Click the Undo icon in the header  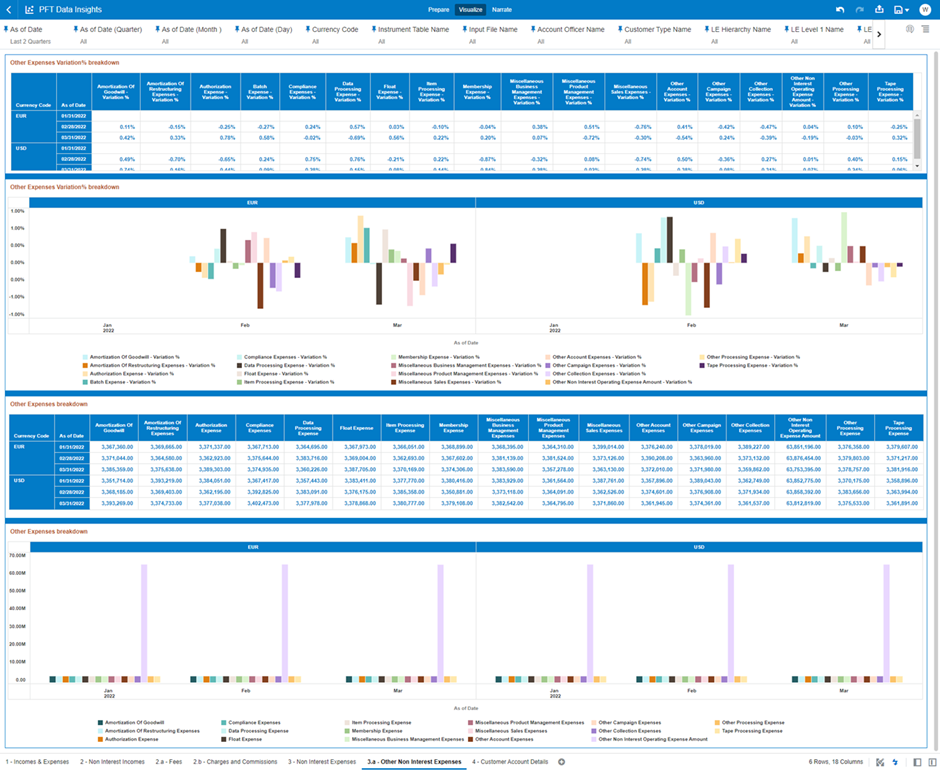pyautogui.click(x=840, y=9)
